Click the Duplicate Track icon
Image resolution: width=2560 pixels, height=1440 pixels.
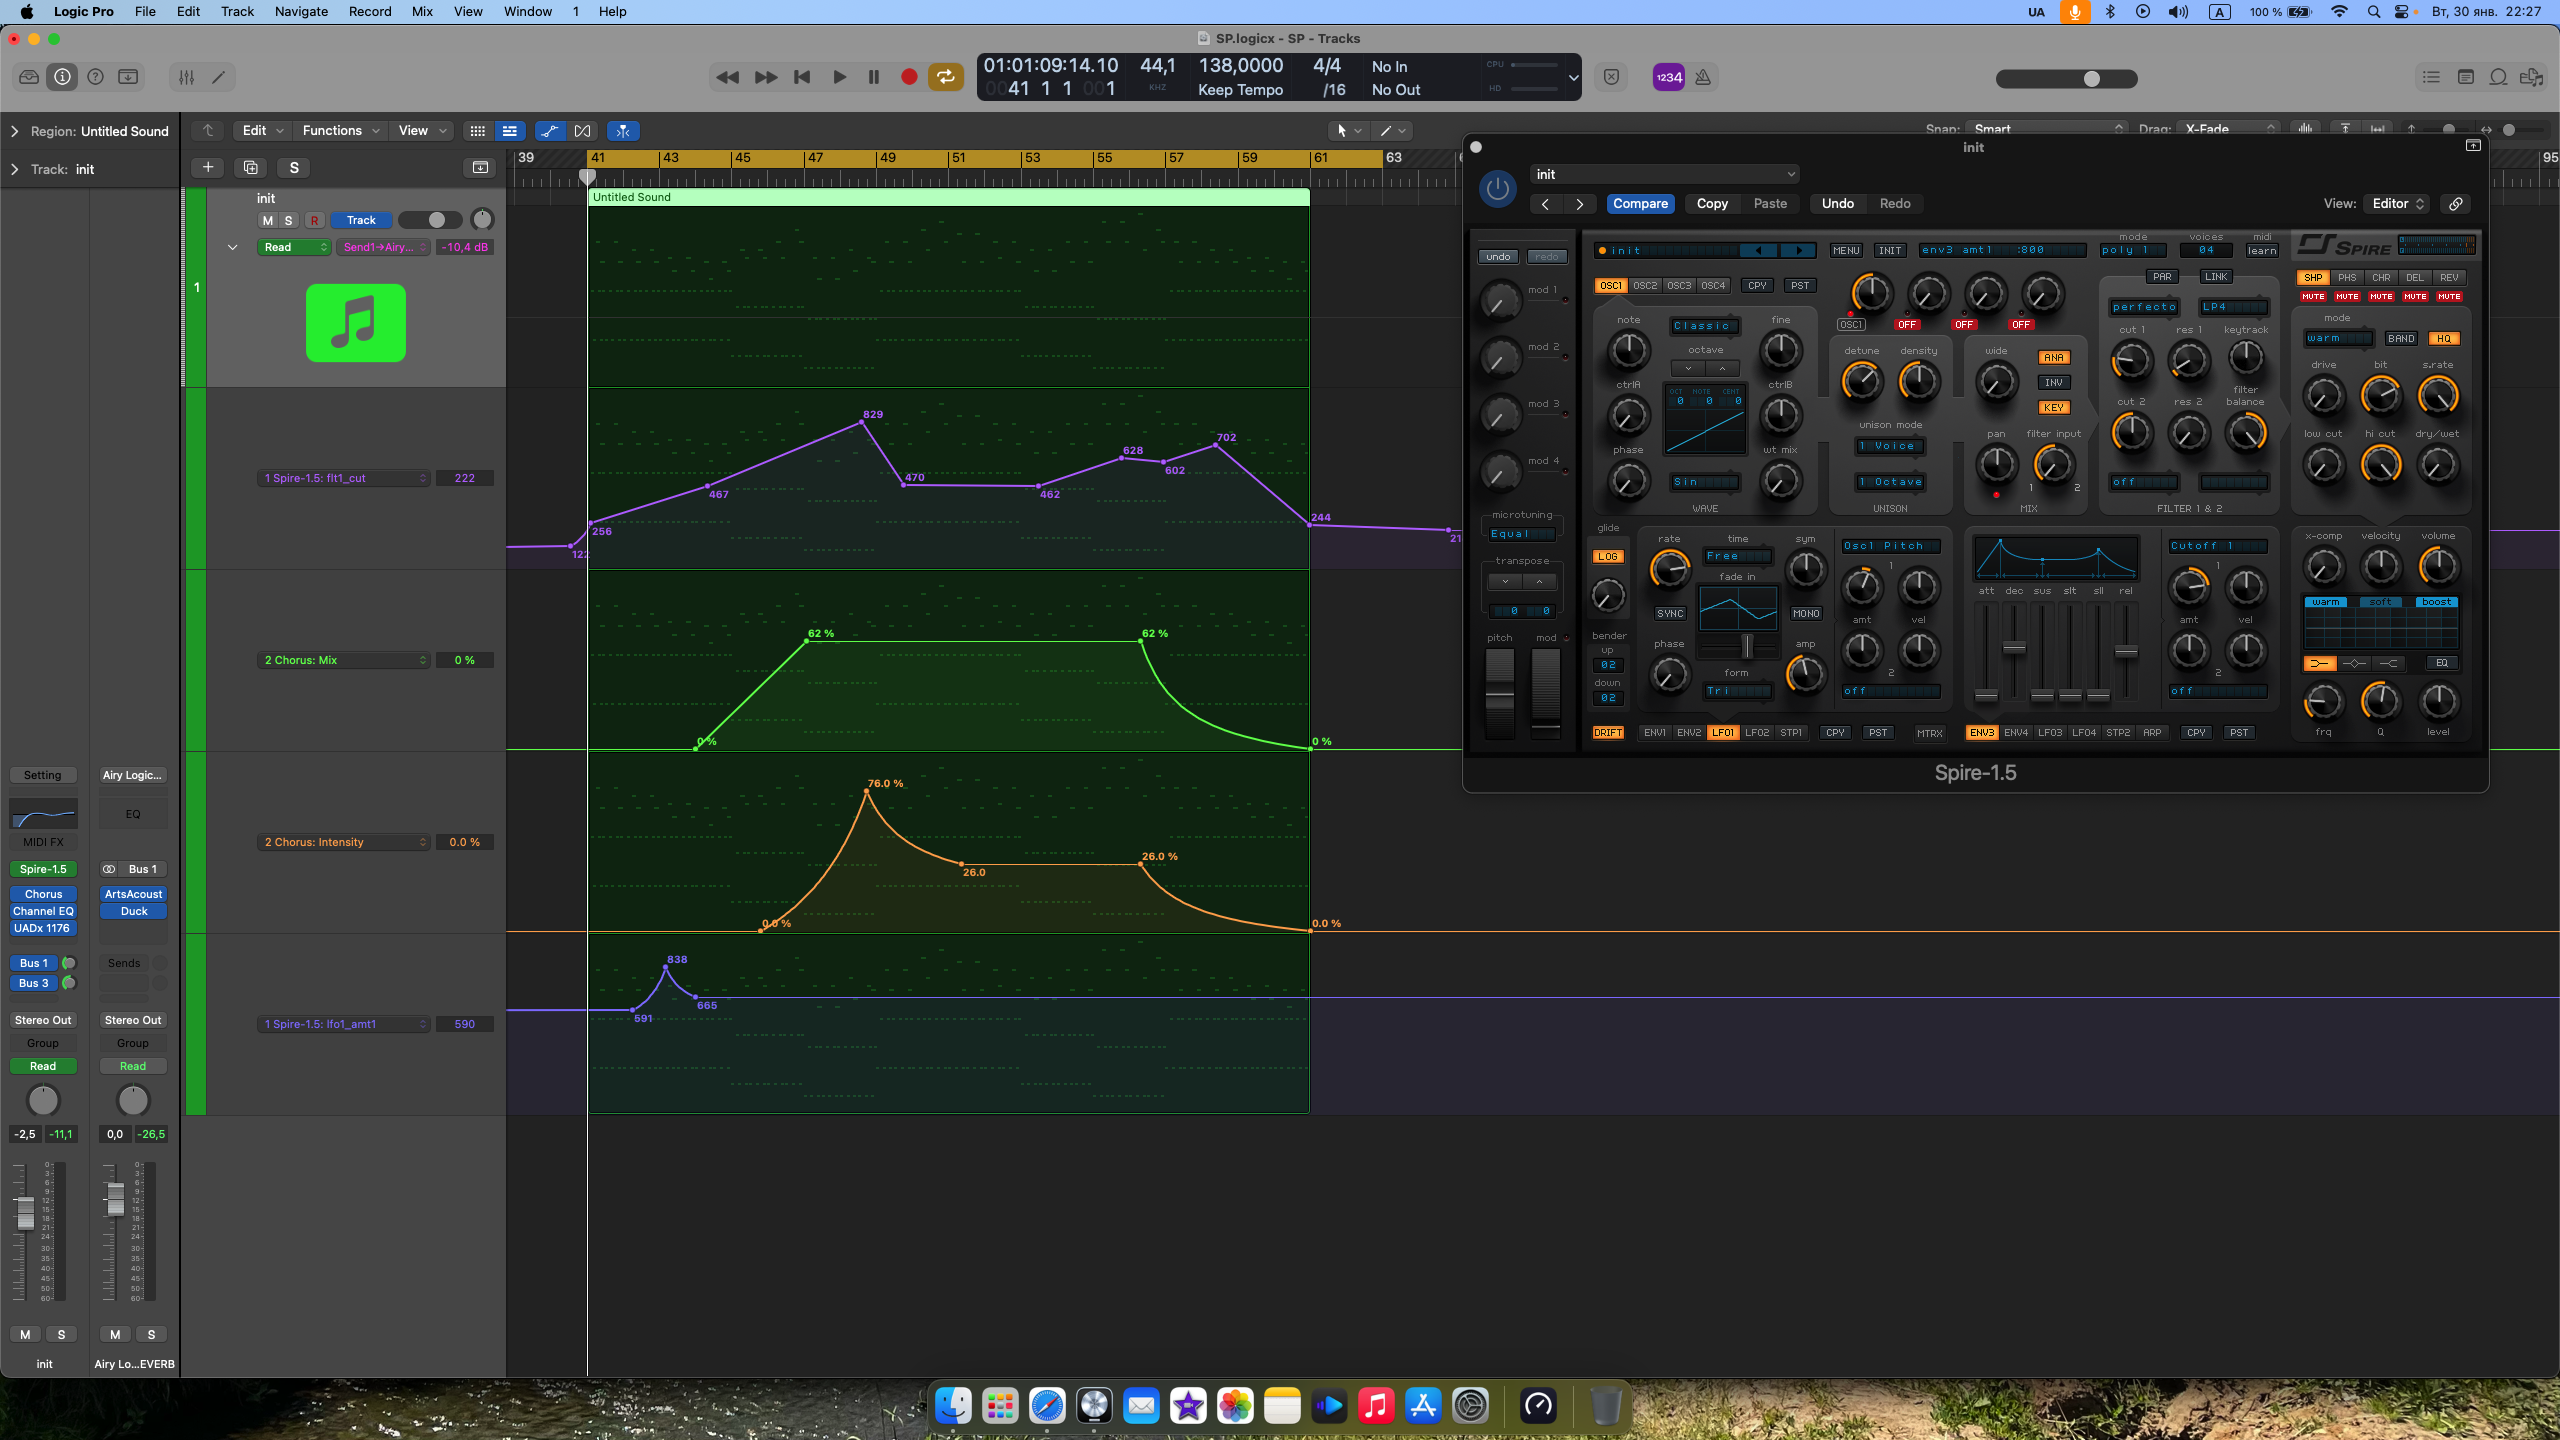point(251,167)
